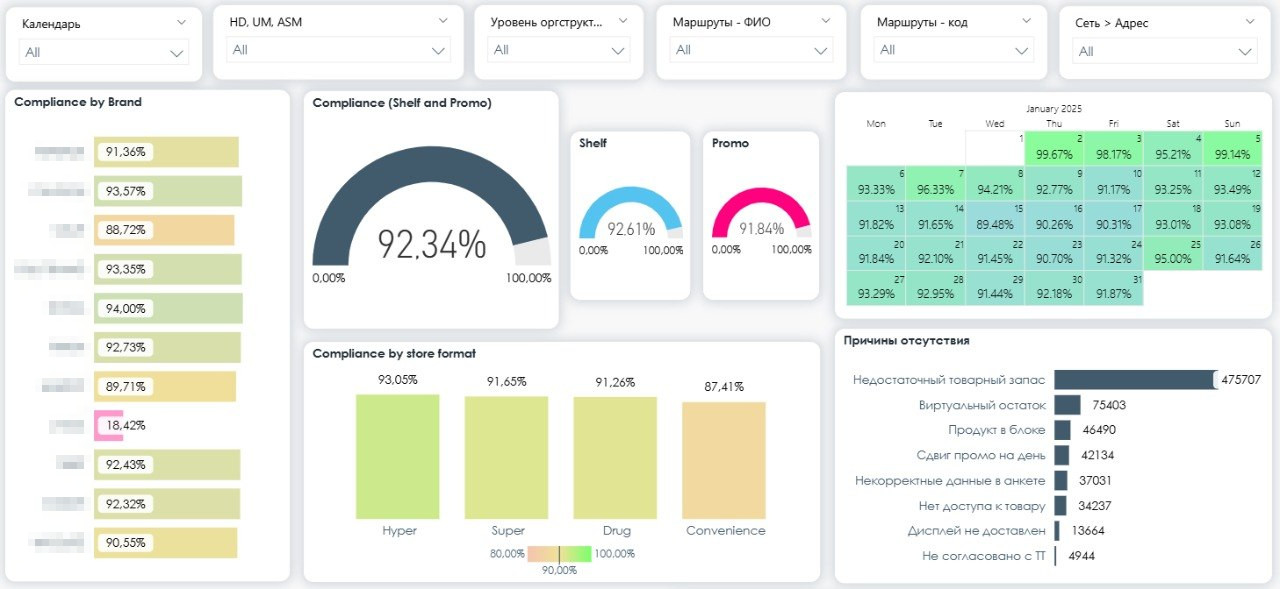Screen dimensions: 1280x589
Task: Click the Маршруты - код header chevron
Action: pyautogui.click(x=1025, y=20)
